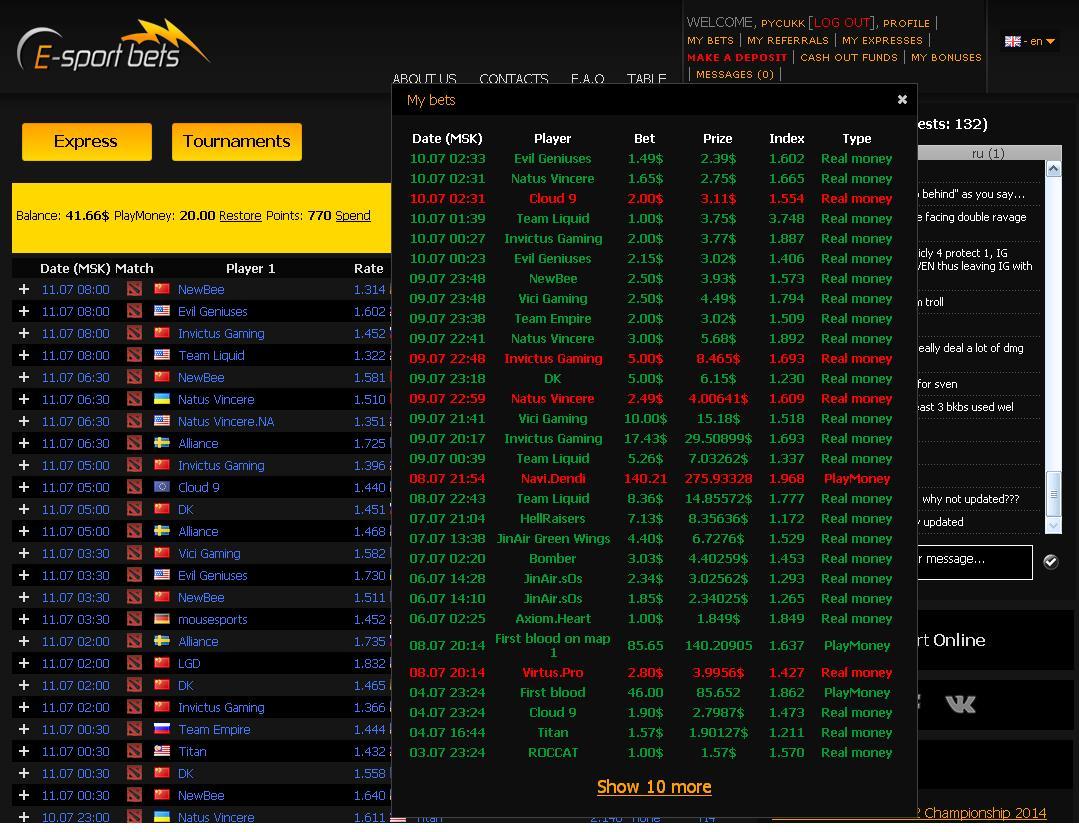Open the Express section

(x=87, y=142)
